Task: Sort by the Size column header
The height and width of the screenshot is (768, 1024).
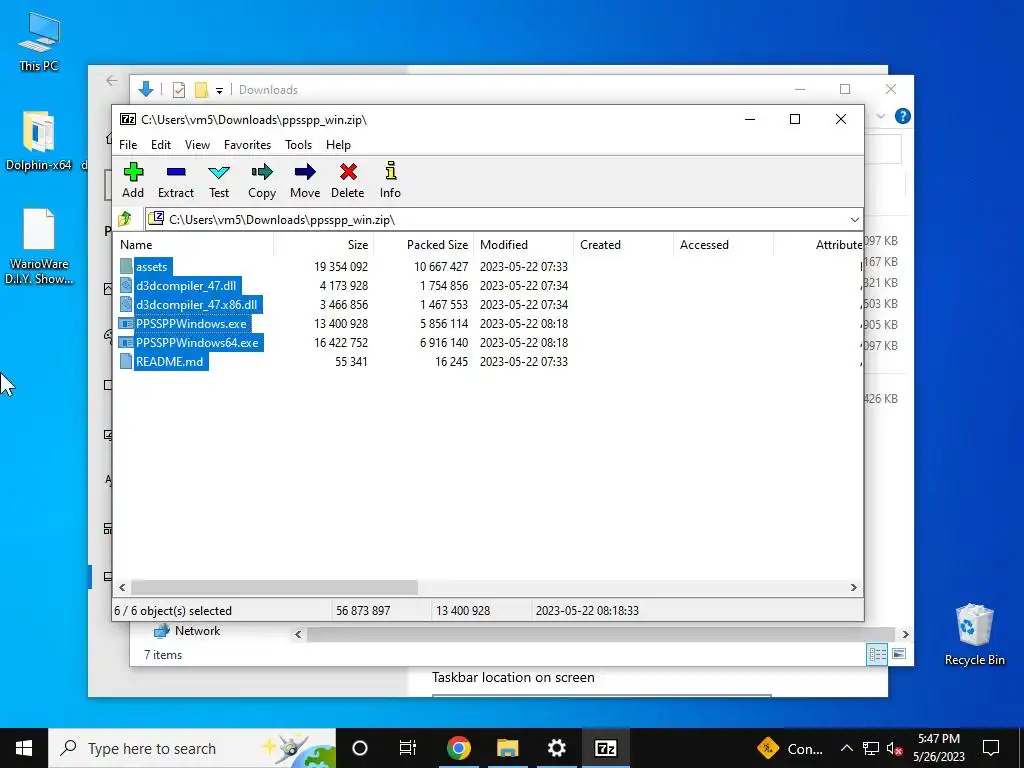Action: [323, 245]
